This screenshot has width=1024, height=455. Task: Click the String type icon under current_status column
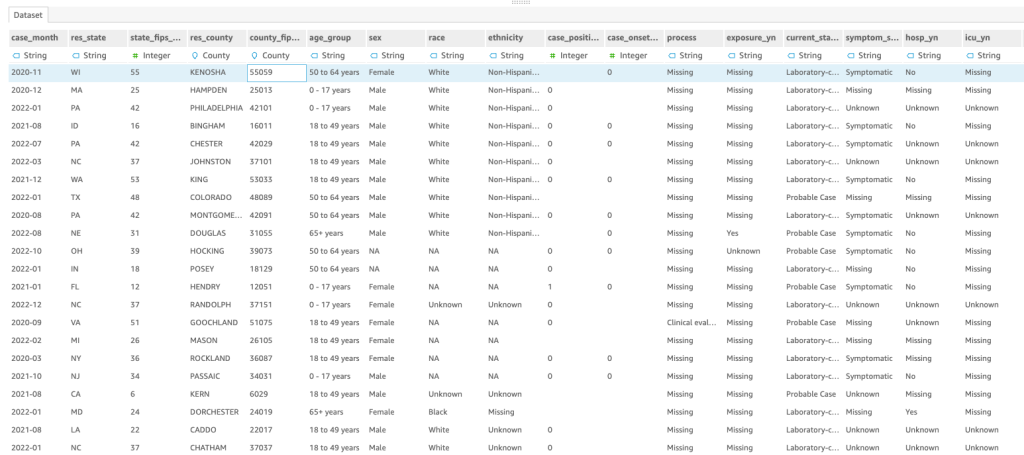pos(792,55)
